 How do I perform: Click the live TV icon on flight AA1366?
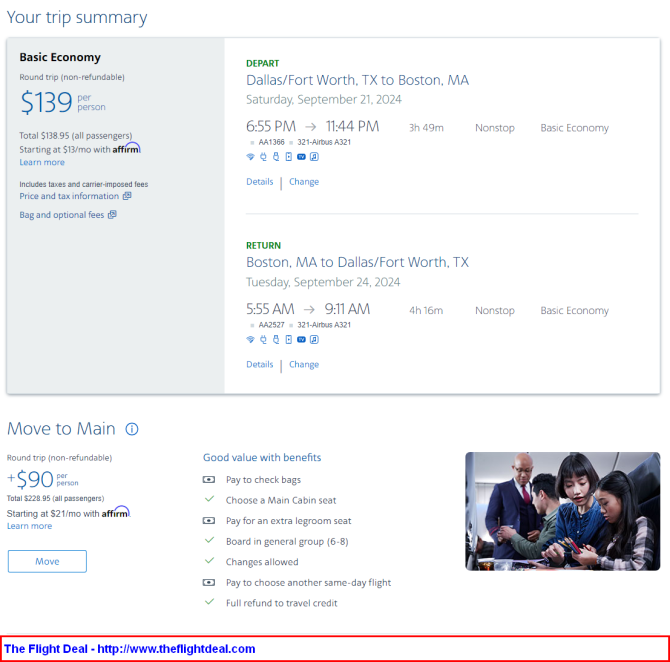[301, 157]
